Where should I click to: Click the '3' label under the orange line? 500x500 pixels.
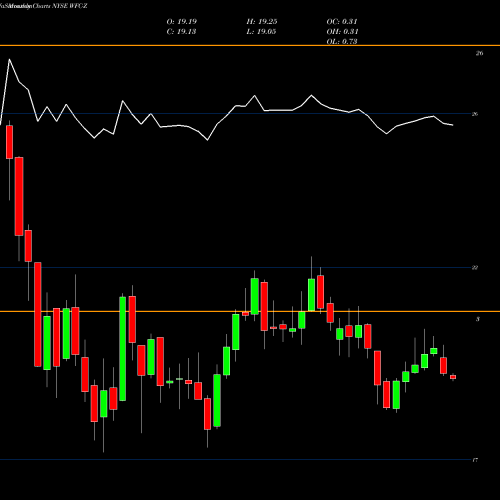tap(478, 319)
